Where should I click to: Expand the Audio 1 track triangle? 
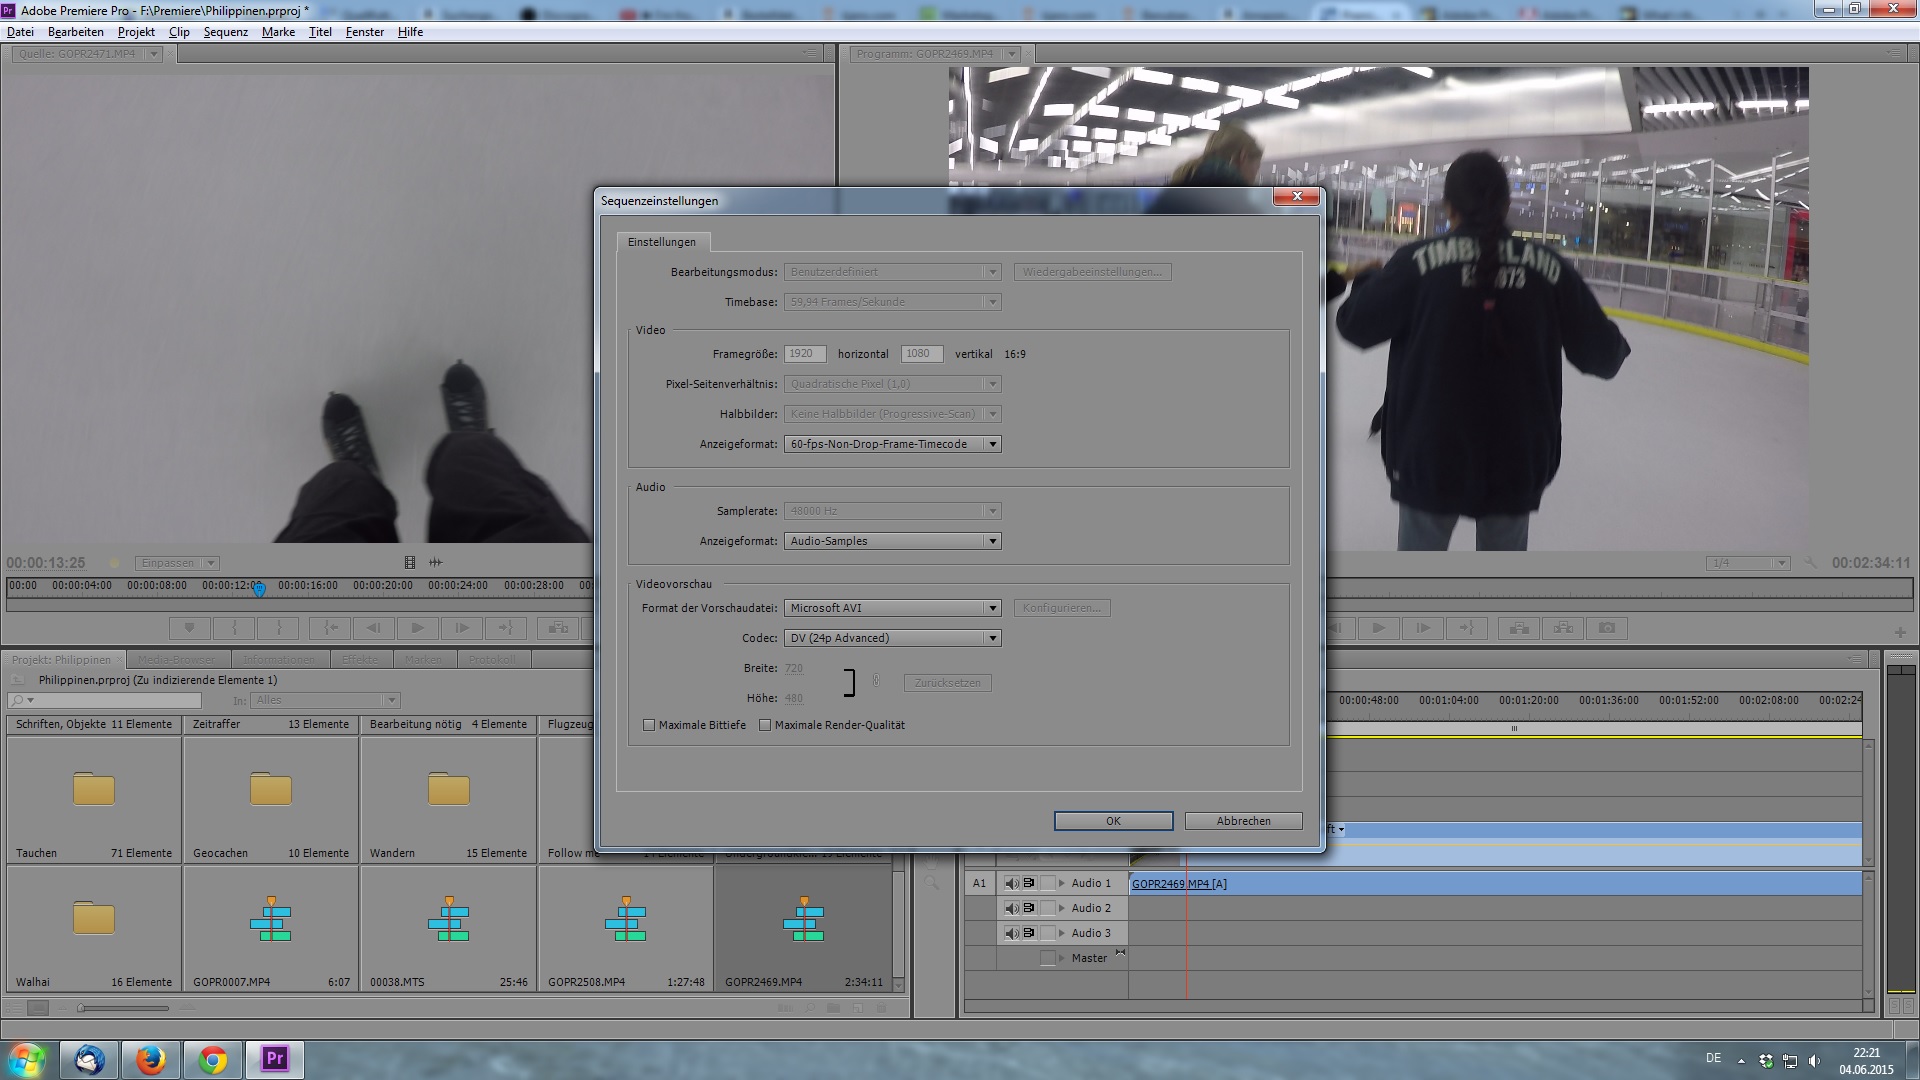pos(1062,883)
